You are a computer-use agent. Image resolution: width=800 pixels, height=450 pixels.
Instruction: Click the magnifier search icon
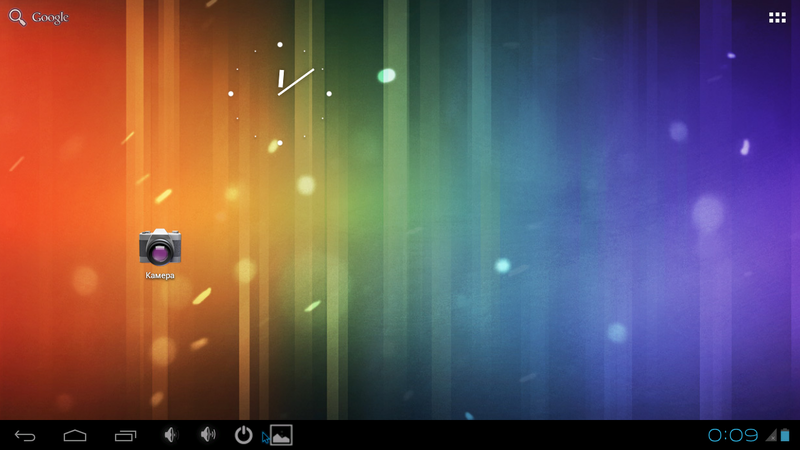click(17, 17)
